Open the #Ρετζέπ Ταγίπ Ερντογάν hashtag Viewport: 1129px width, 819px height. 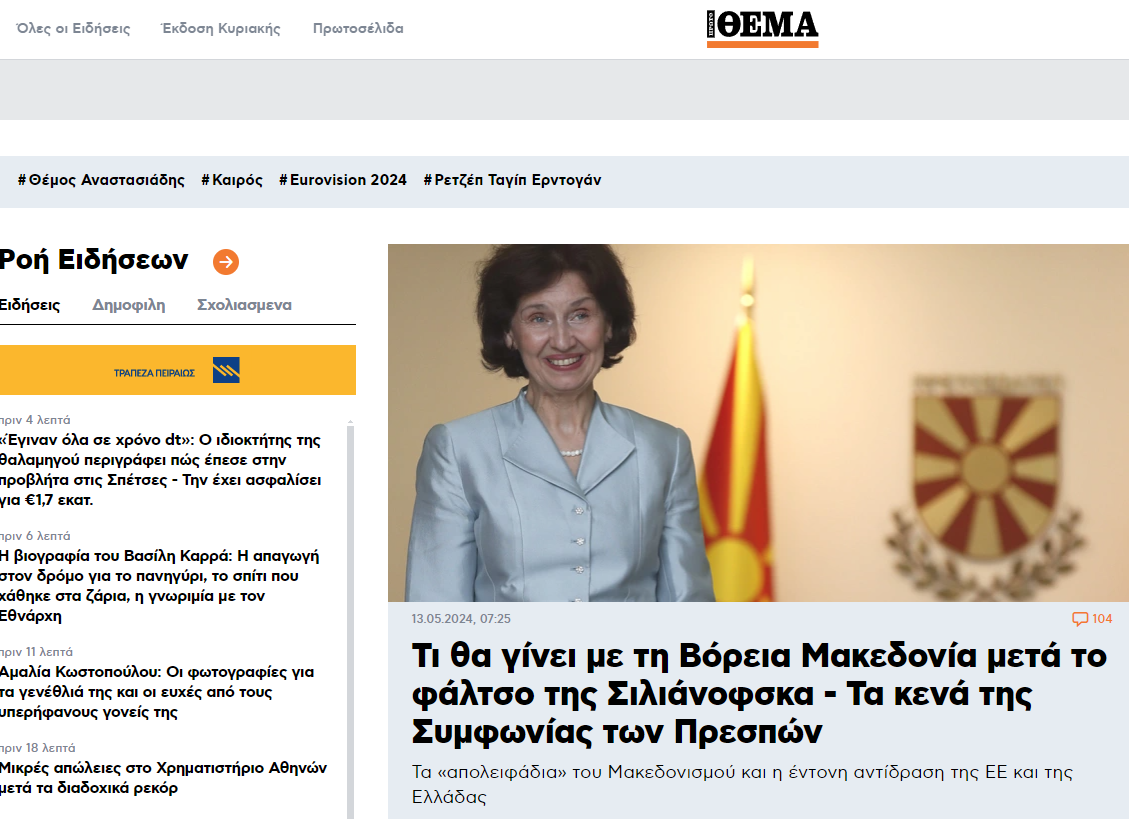(x=512, y=180)
